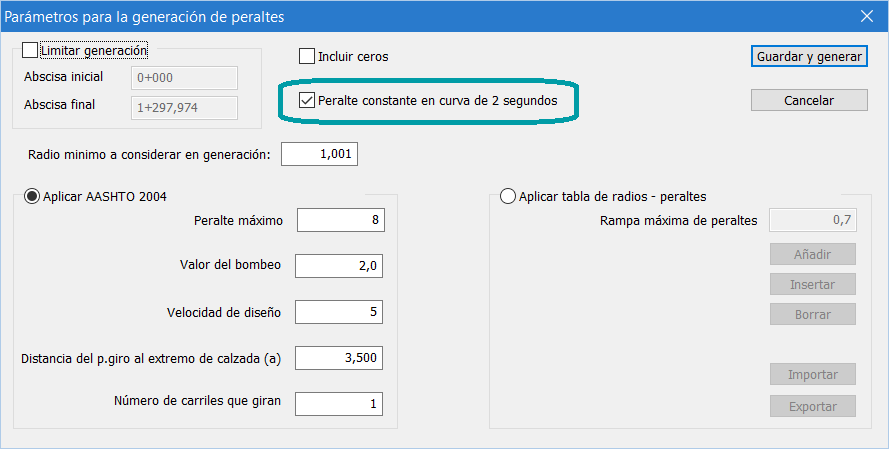This screenshot has height=449, width=889.
Task: Click the Número de carriles que giran field
Action: tap(339, 404)
